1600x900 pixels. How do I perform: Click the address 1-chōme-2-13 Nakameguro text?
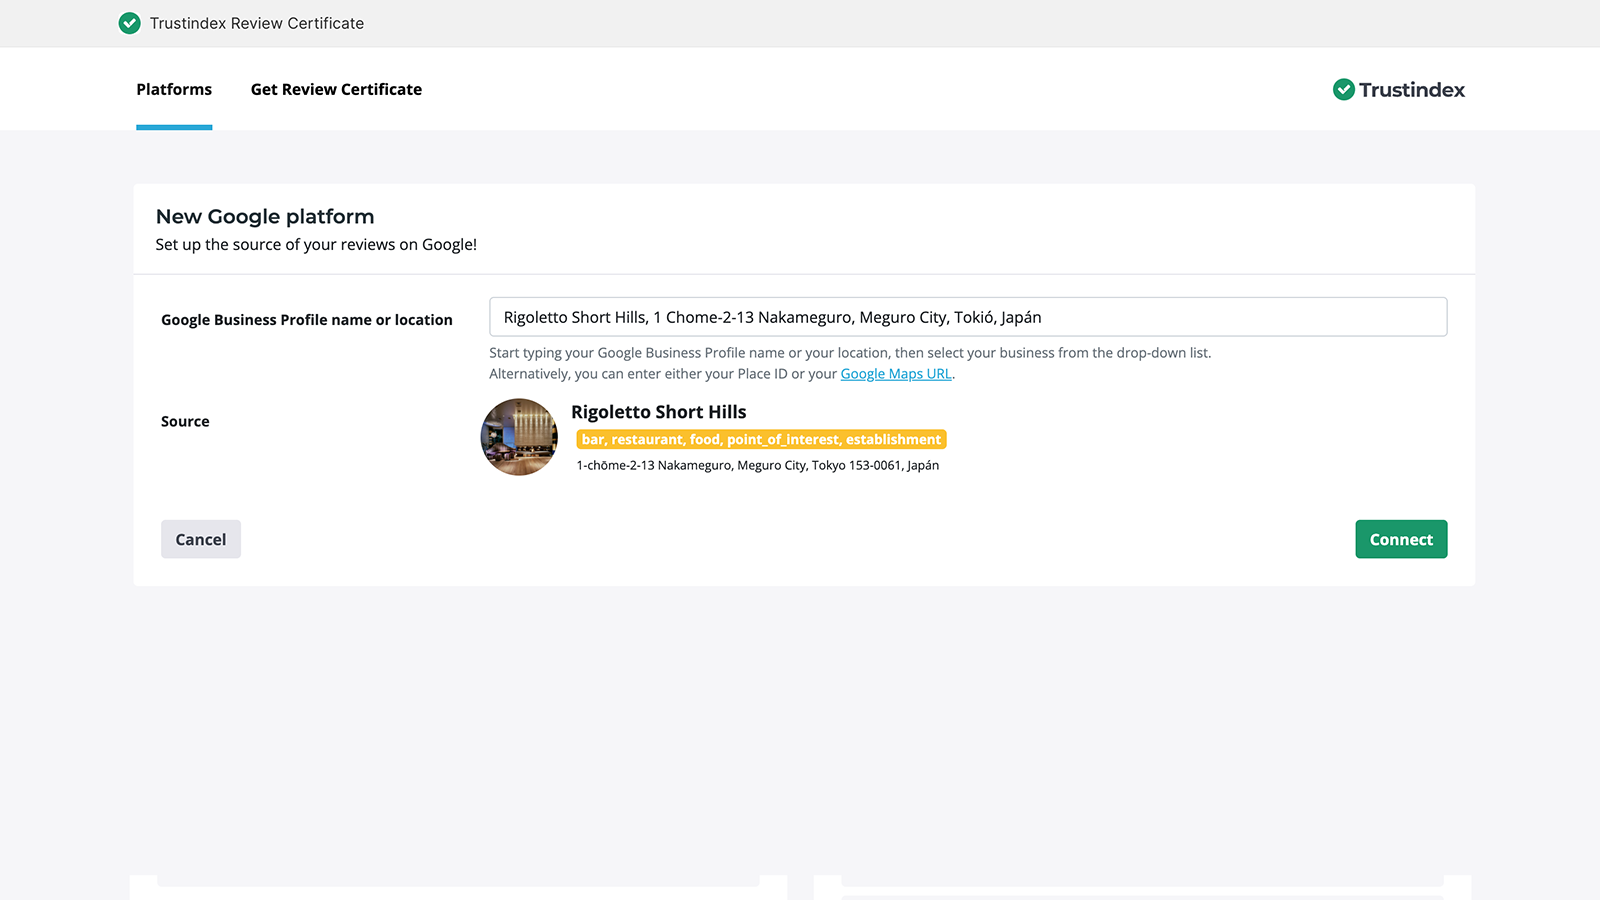[757, 465]
